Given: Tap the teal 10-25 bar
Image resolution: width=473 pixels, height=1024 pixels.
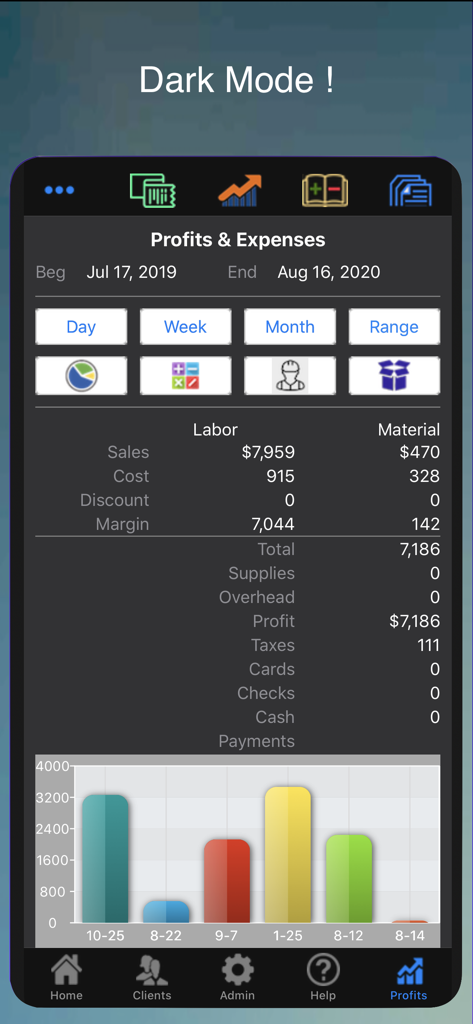Looking at the screenshot, I should click(105, 858).
